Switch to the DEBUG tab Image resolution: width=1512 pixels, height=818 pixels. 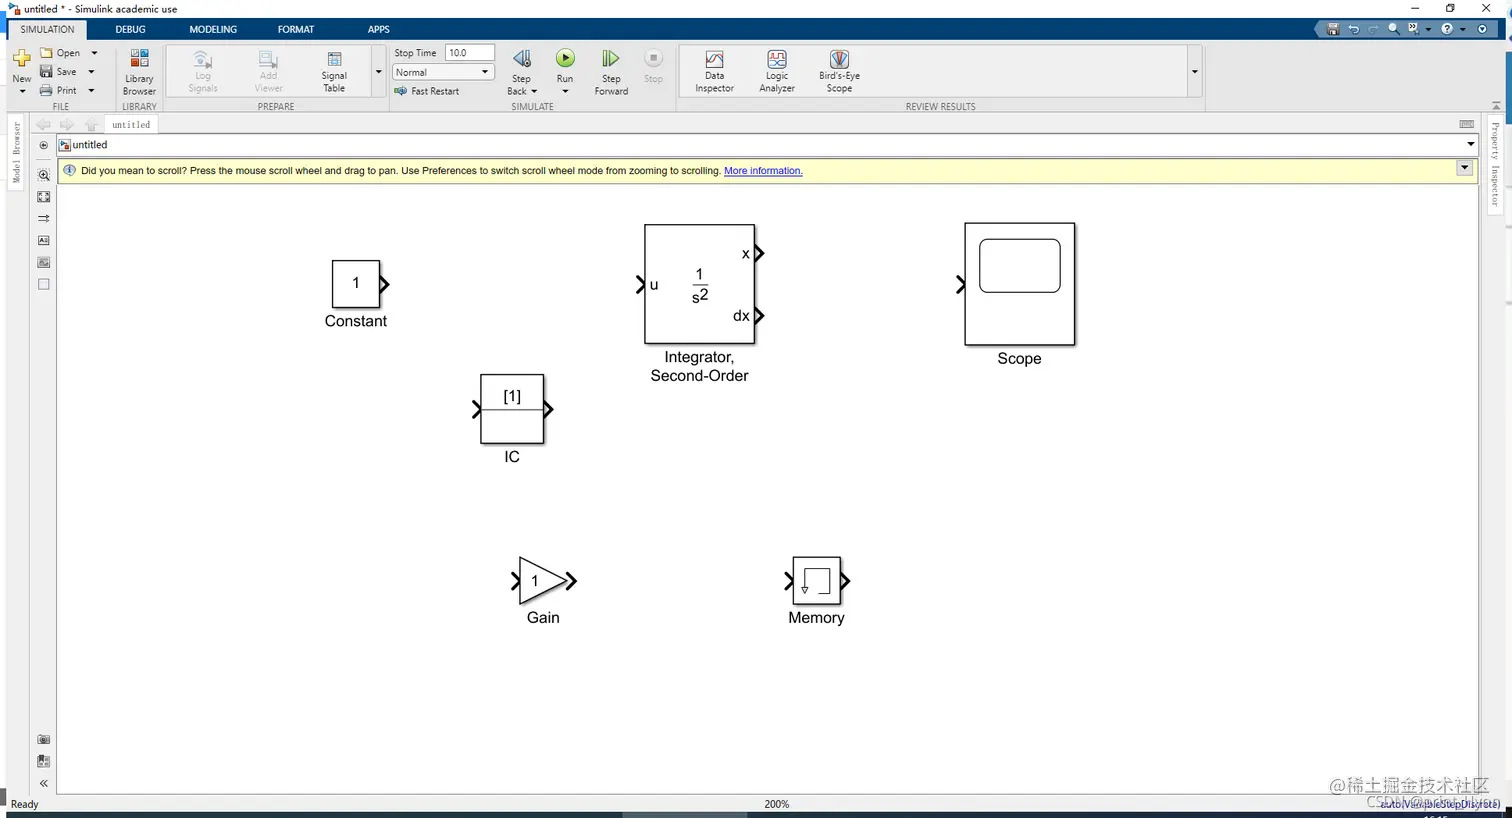130,29
